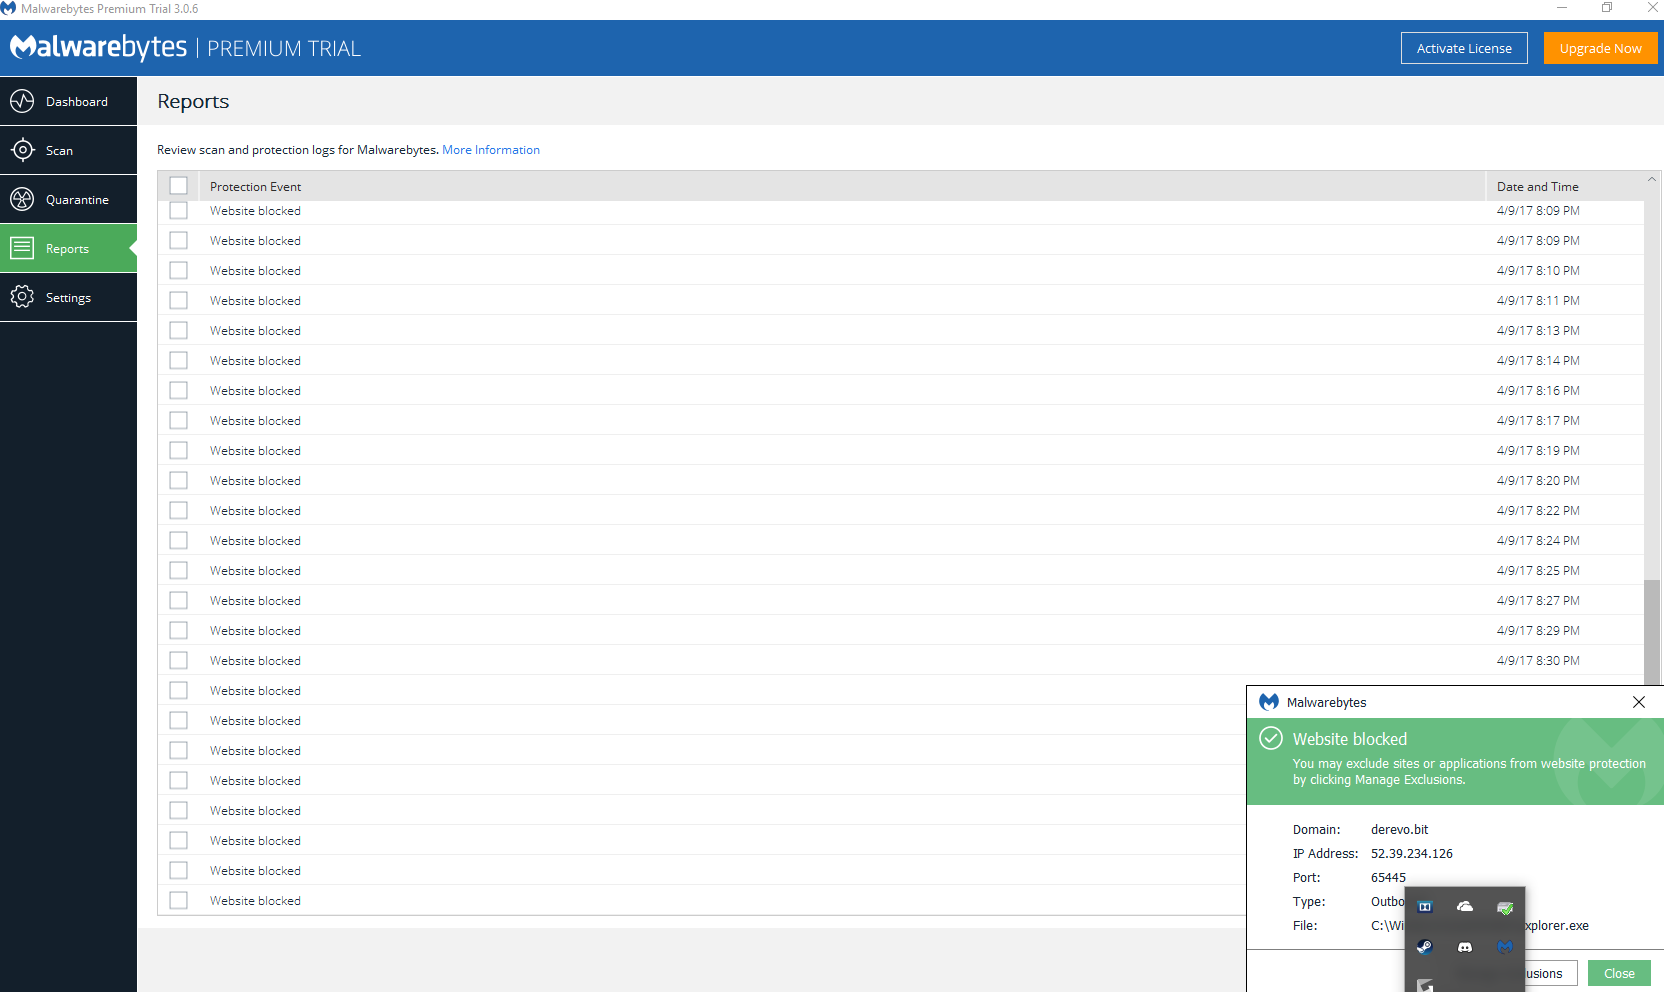Image resolution: width=1664 pixels, height=992 pixels.
Task: Click the port value "65445" in the popup
Action: tap(1388, 877)
